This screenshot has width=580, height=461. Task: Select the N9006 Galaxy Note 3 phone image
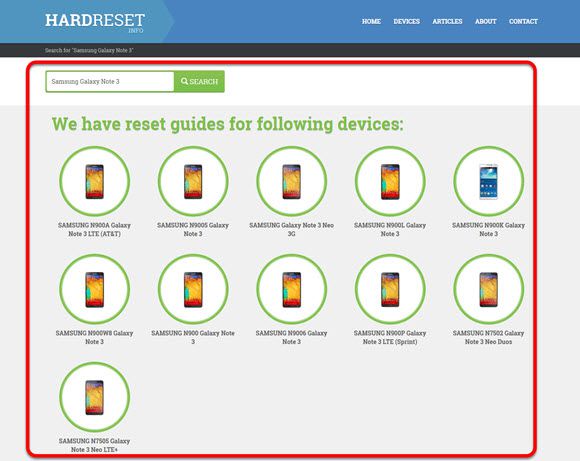coord(291,289)
